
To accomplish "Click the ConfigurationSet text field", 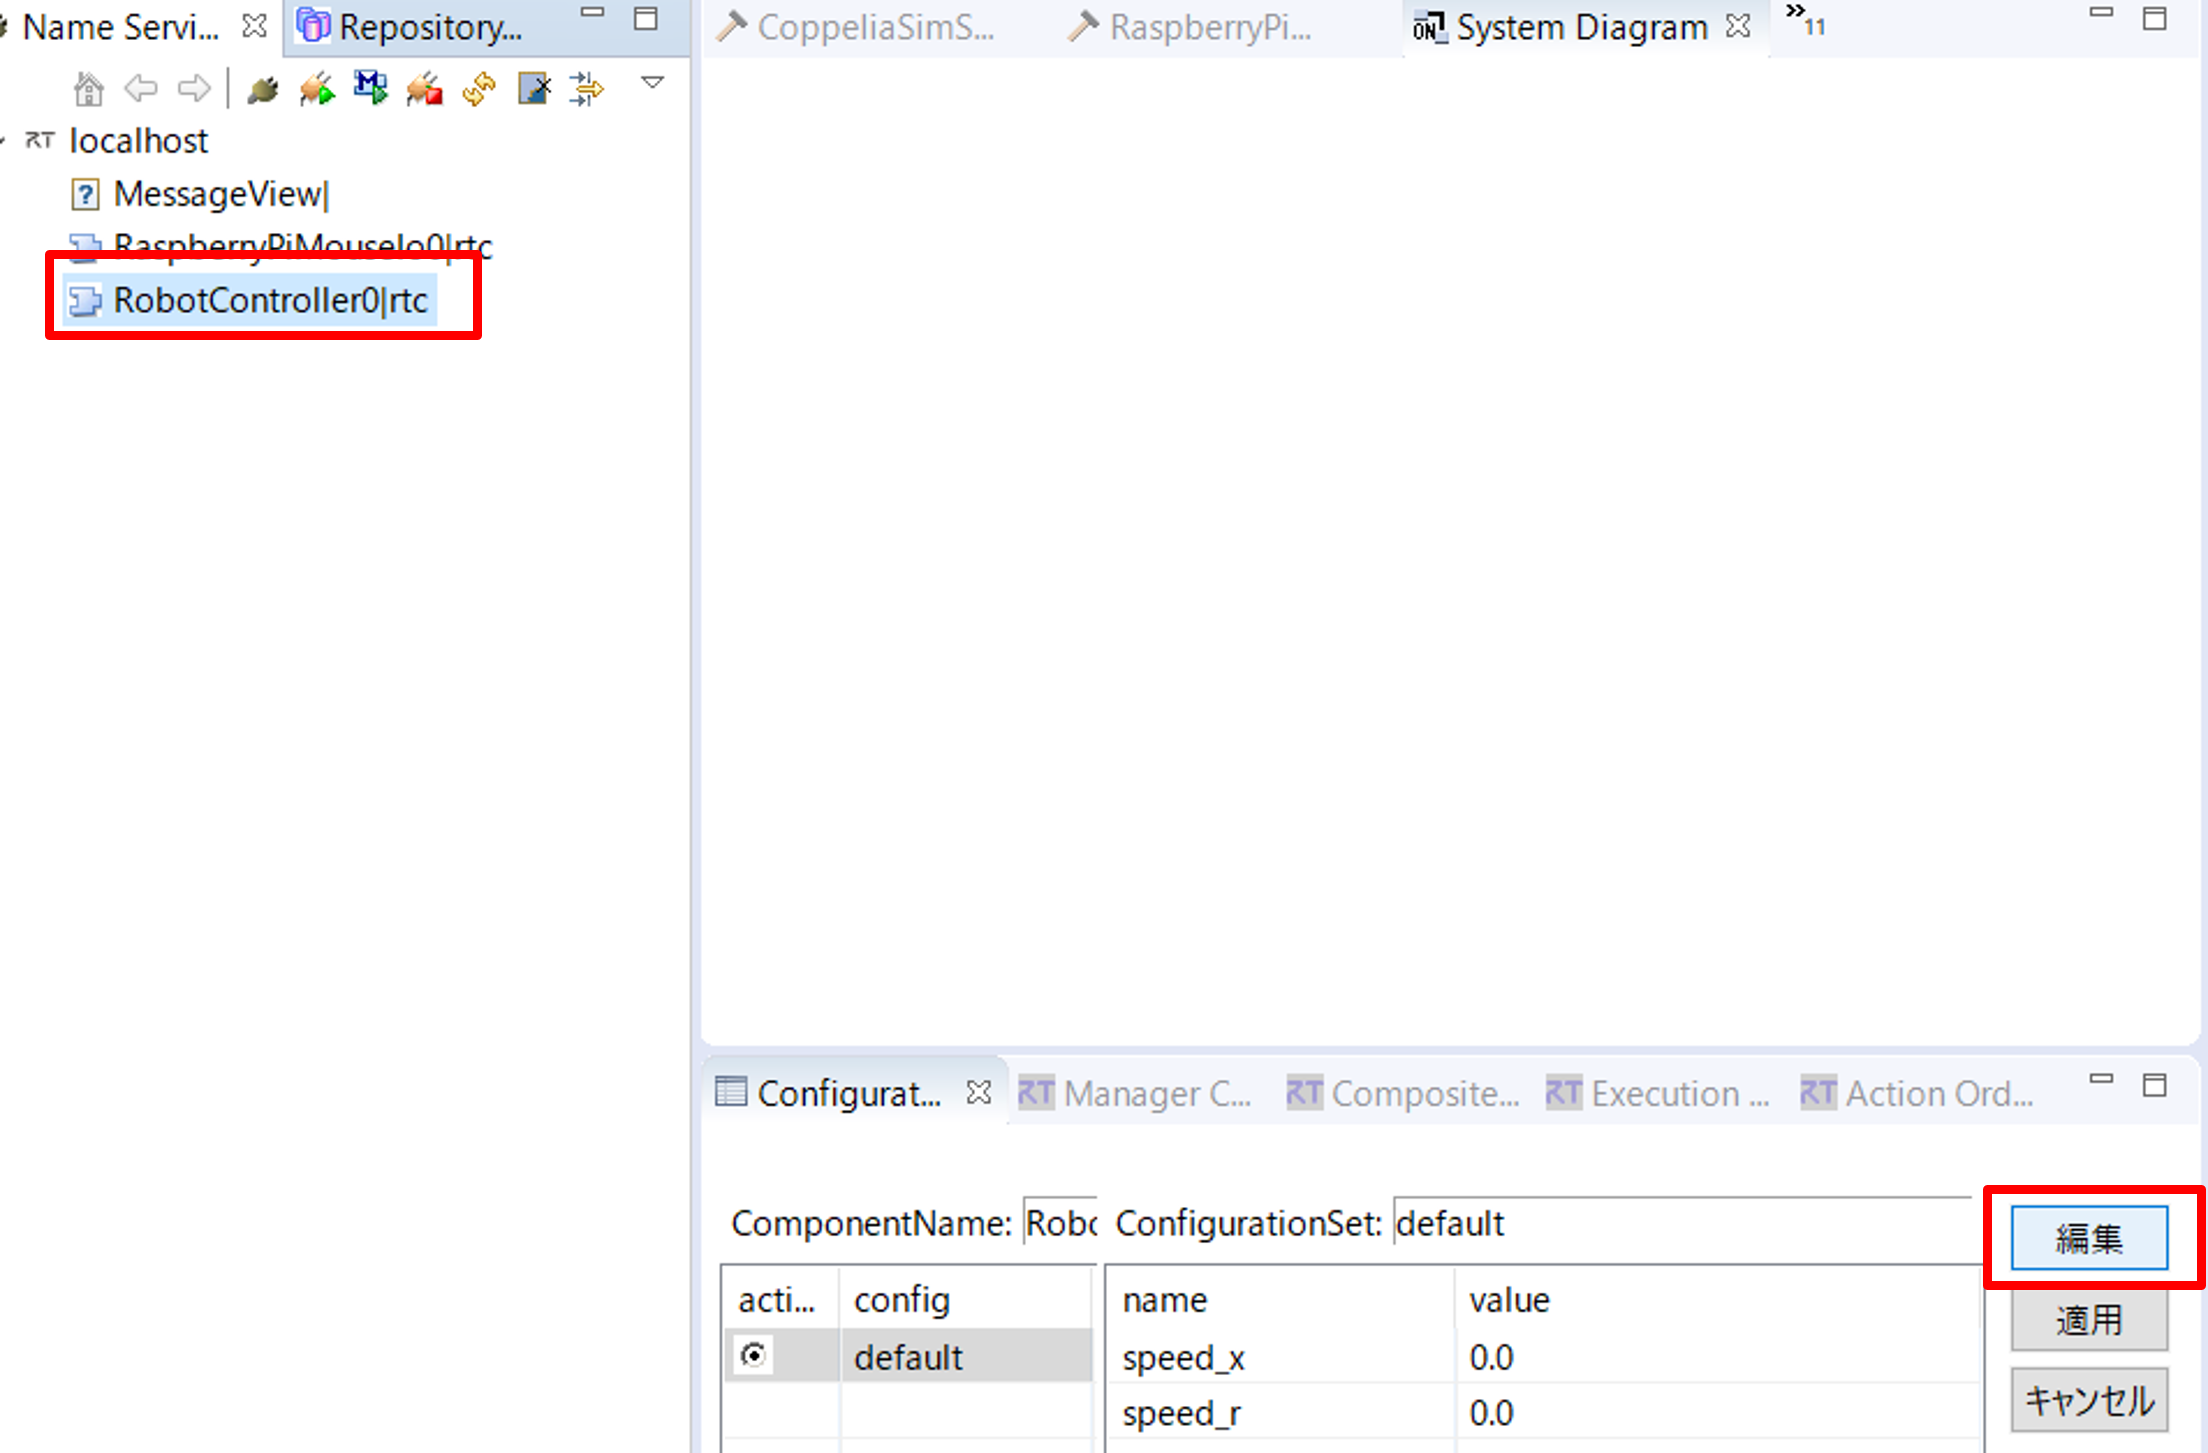I will pyautogui.click(x=1680, y=1223).
